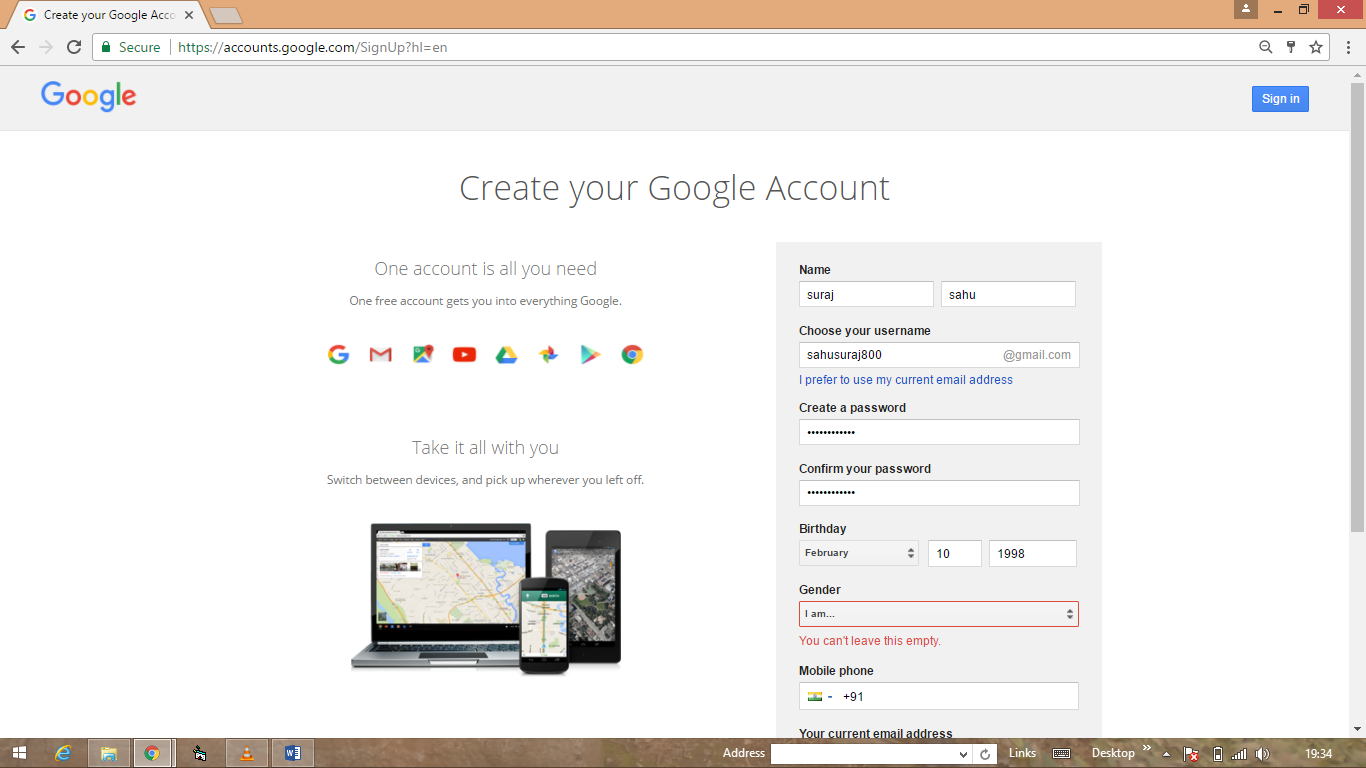Click the birthday day field showing 10
1366x768 pixels.
955,553
